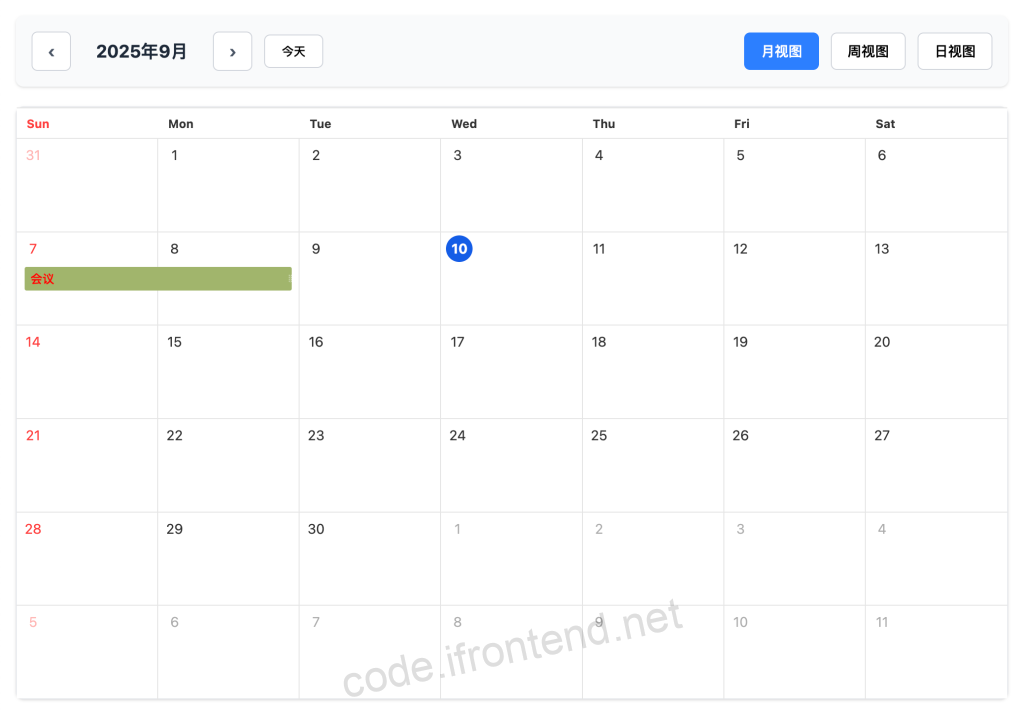1024x719 pixels.
Task: Select the grayed October 1 cell
Action: click(x=511, y=558)
